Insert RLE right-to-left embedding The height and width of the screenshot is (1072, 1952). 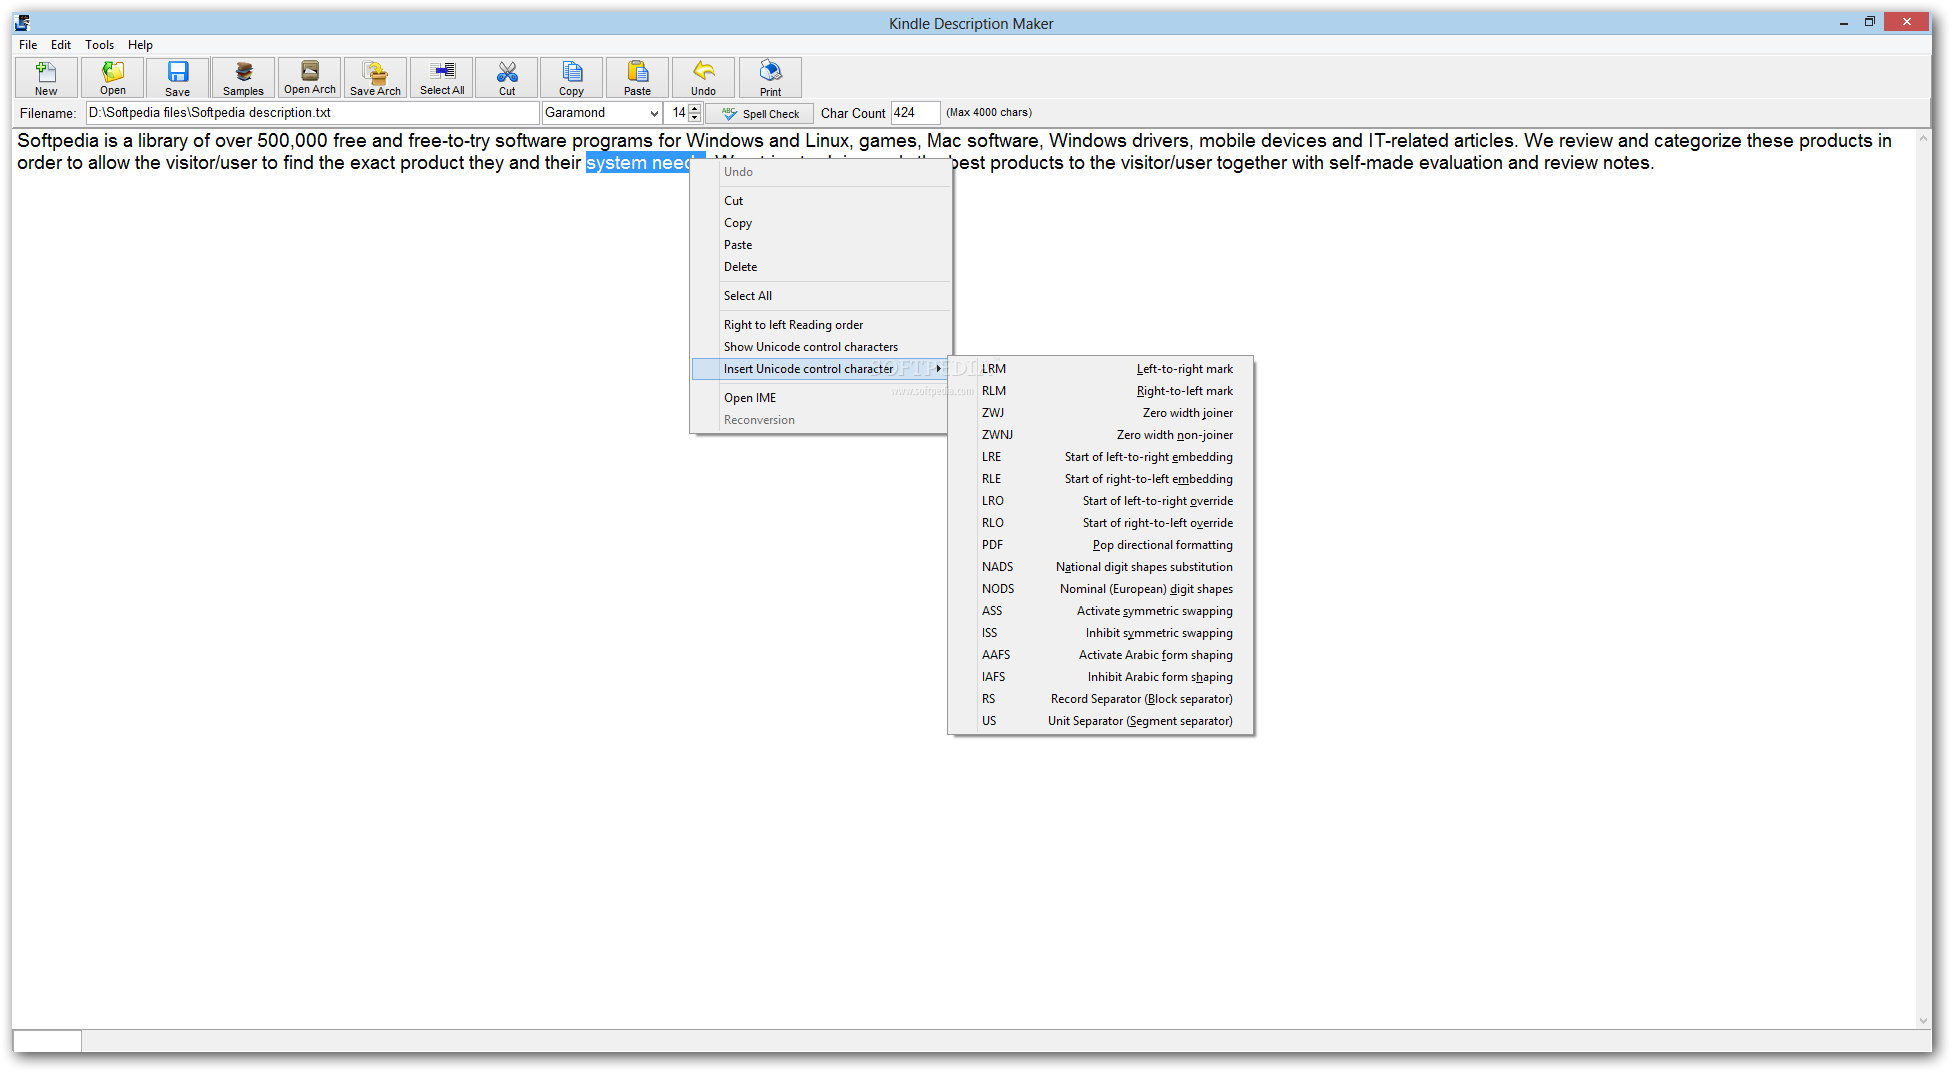(1100, 479)
